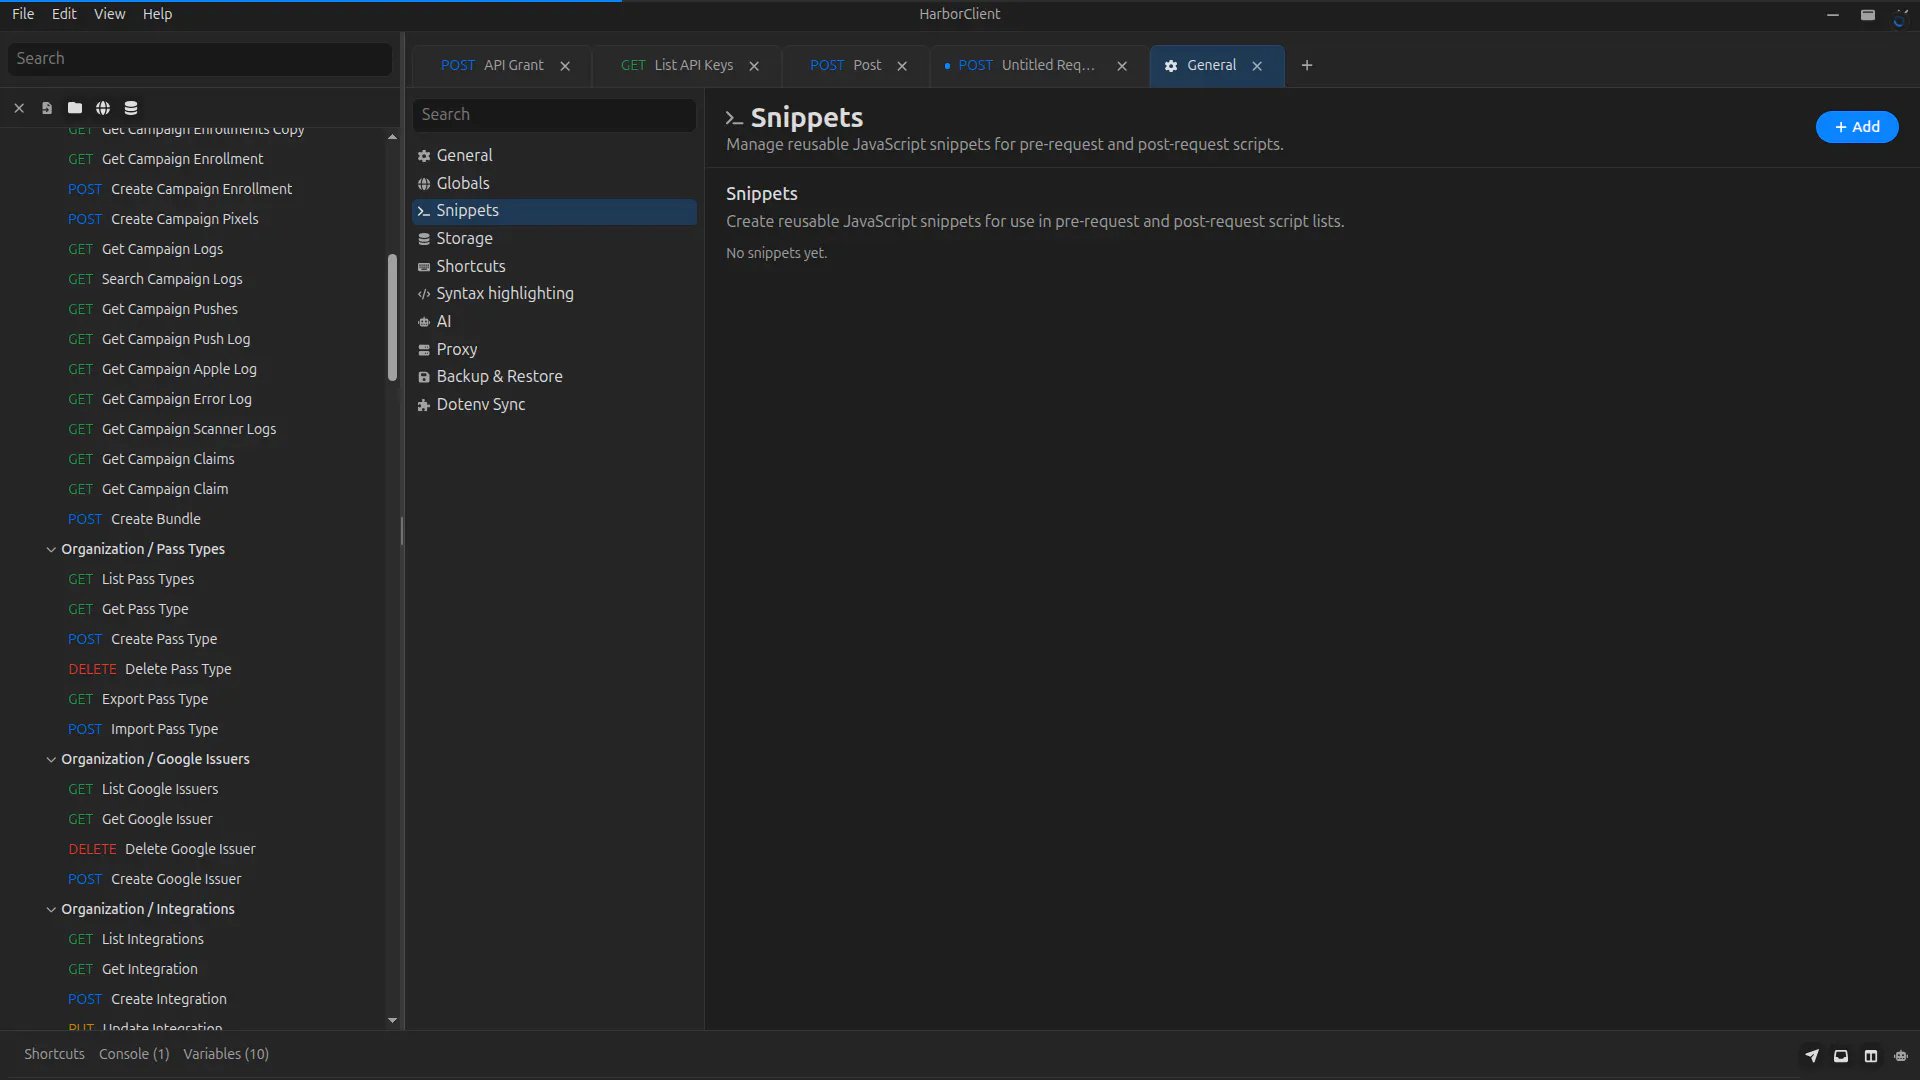Open a new tab with the plus icon
This screenshot has height=1080, width=1920.
1307,66
